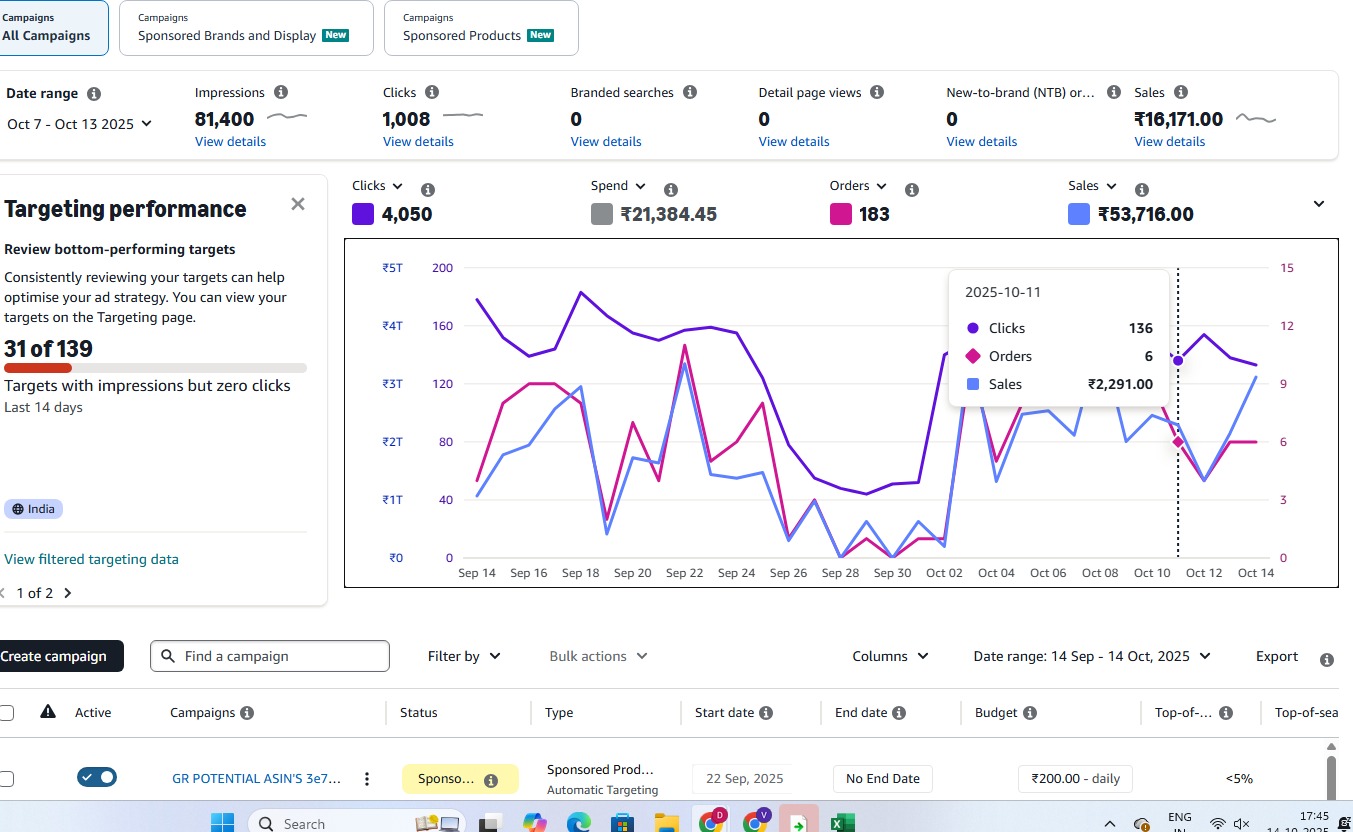
Task: Open View filtered targeting data link
Action: [x=91, y=559]
